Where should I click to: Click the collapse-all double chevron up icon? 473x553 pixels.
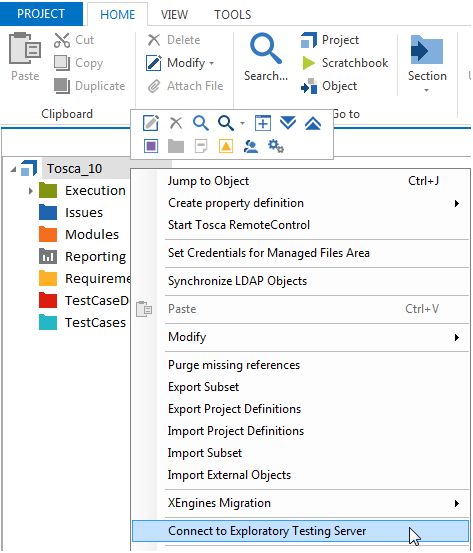pos(313,123)
